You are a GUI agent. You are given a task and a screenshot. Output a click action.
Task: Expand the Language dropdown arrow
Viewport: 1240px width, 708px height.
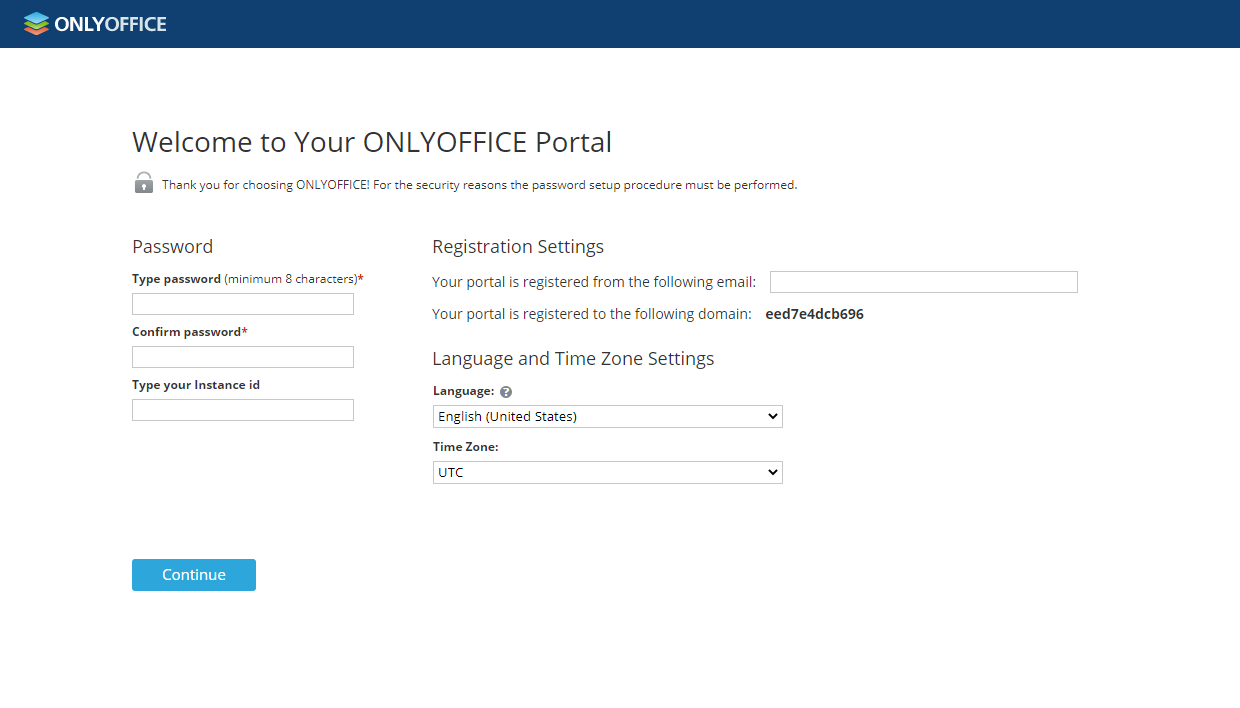coord(773,416)
